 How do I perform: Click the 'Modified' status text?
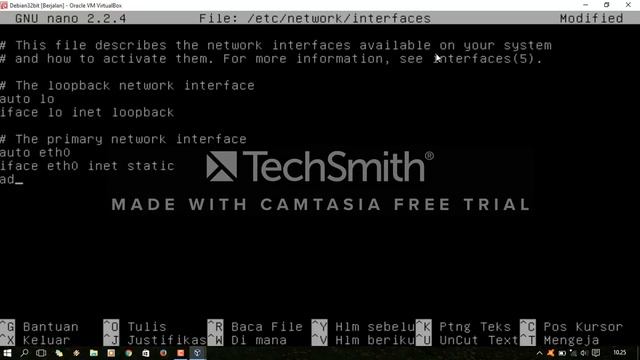591,18
